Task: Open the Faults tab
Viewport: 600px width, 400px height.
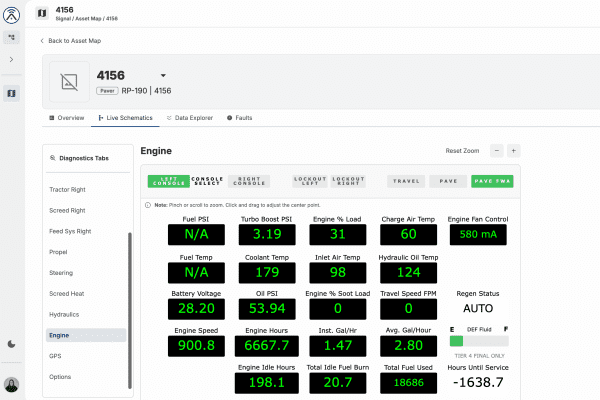Action: [x=239, y=118]
